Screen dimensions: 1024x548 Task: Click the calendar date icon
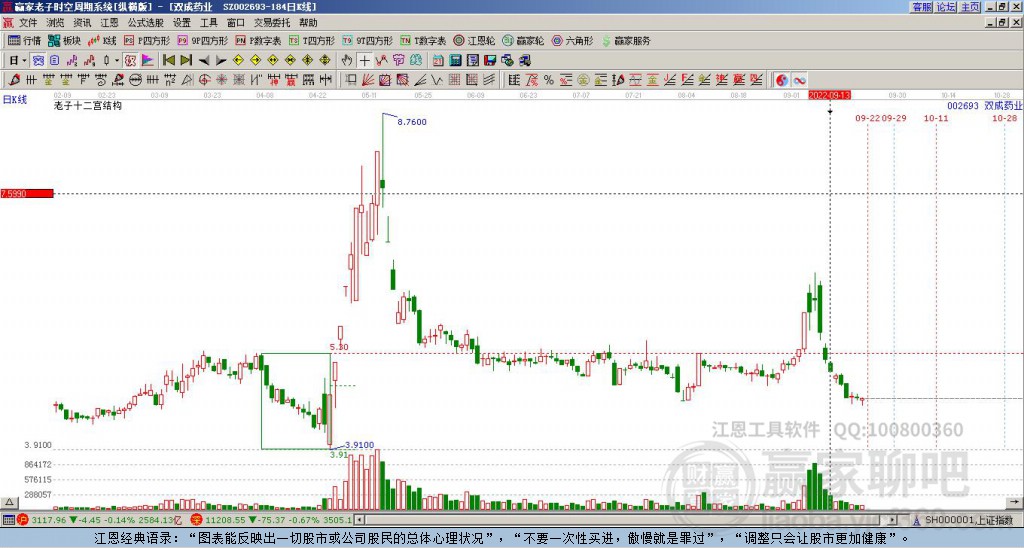coord(438,61)
